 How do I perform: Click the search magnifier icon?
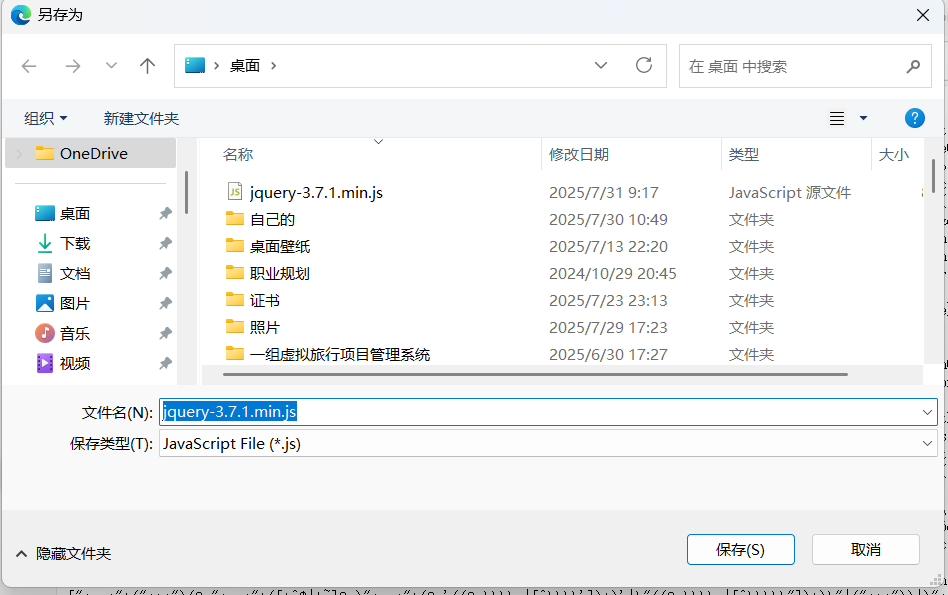(913, 66)
